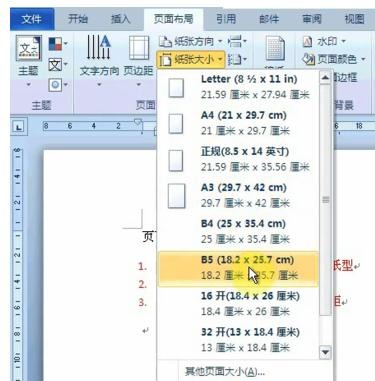375x381 pixels.
Task: Expand the 文字方向 dropdown arrow
Action: pos(99,84)
